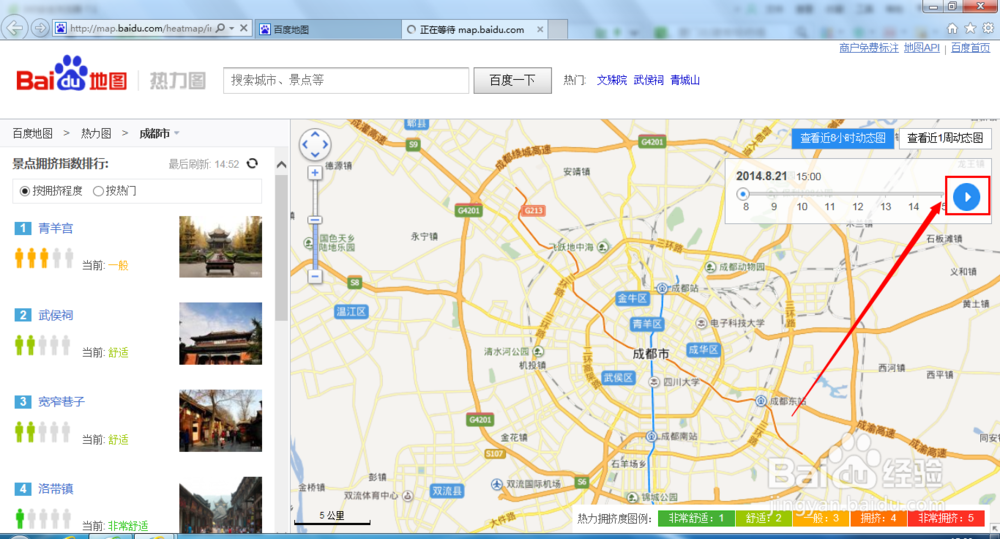Open the browser home icon
The width and height of the screenshot is (1000, 539).
coord(952,28)
